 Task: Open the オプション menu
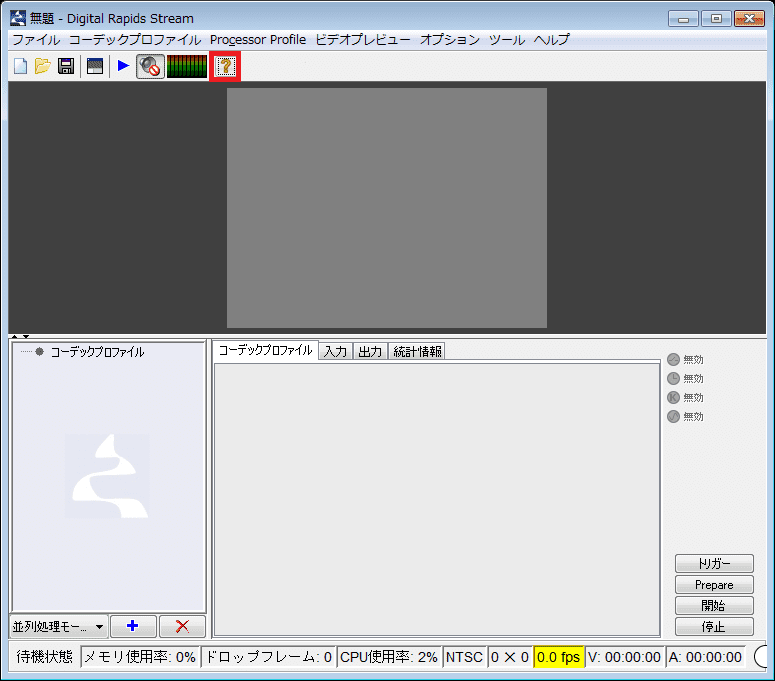(450, 40)
